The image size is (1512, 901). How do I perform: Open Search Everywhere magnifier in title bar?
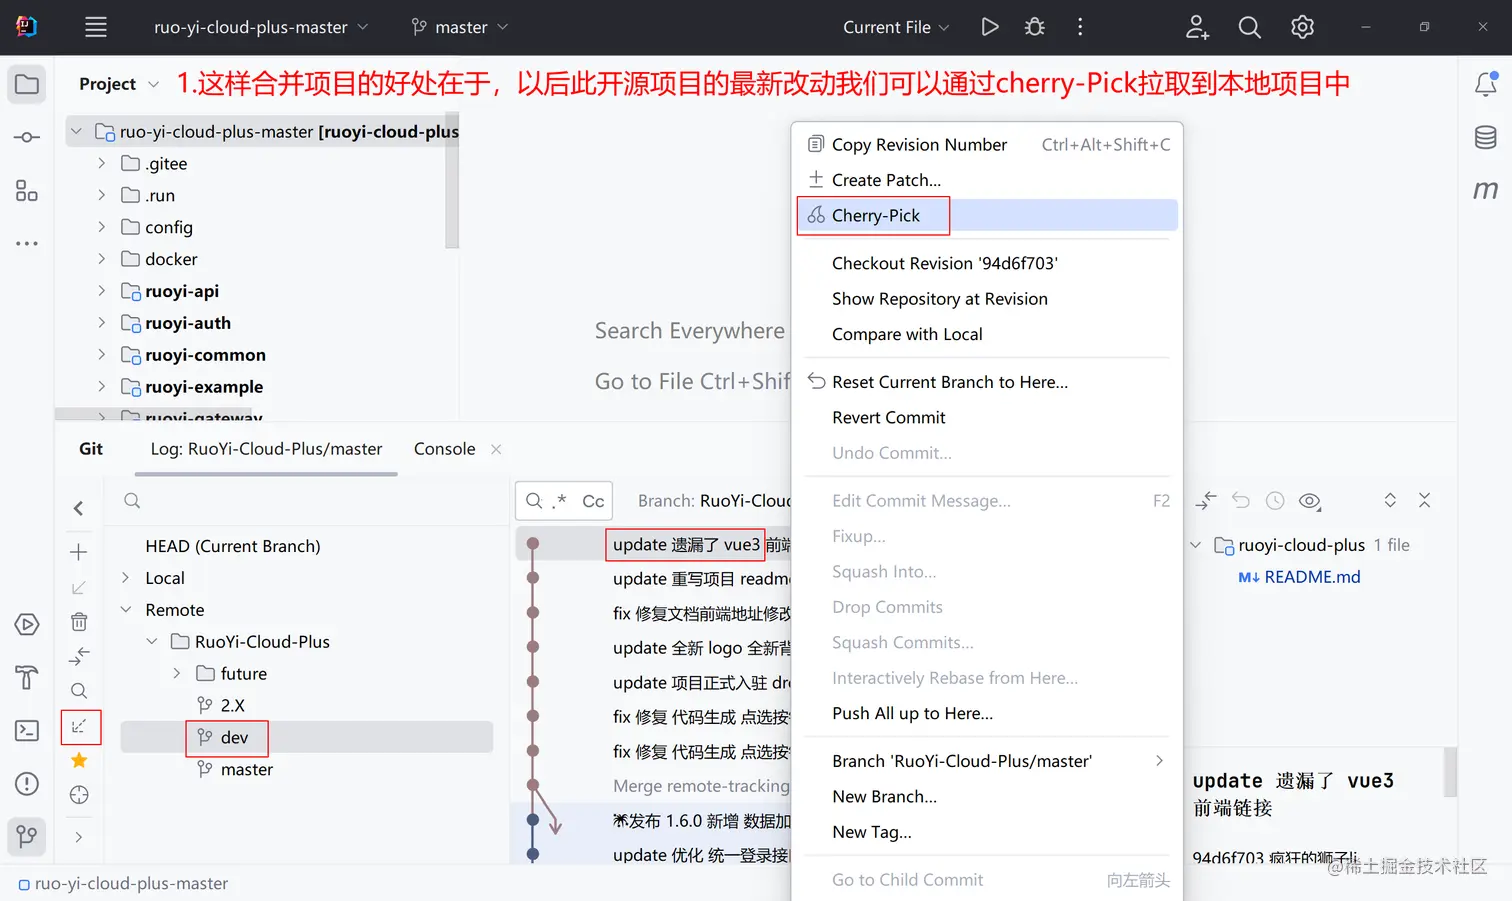pyautogui.click(x=1250, y=27)
